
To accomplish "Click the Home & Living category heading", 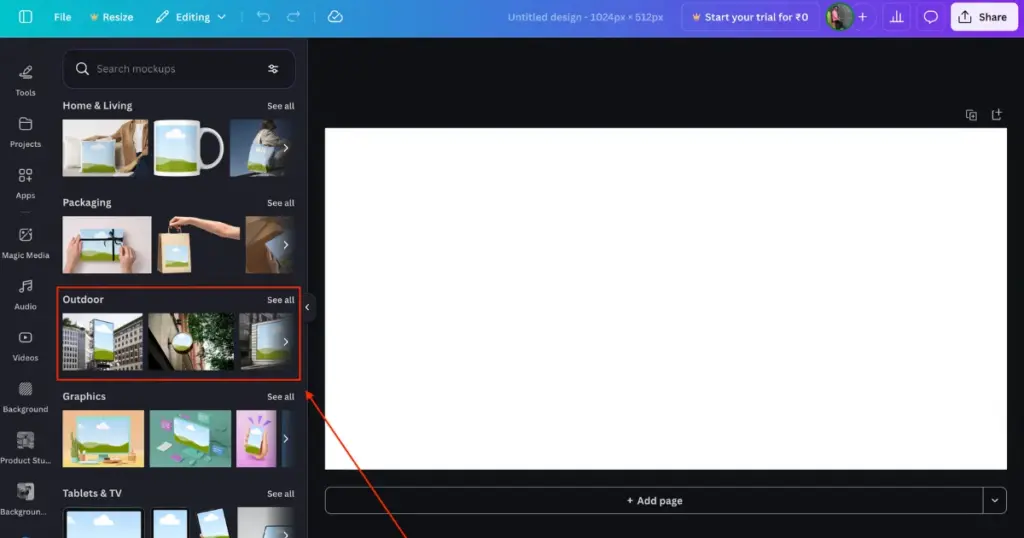I will pyautogui.click(x=97, y=106).
